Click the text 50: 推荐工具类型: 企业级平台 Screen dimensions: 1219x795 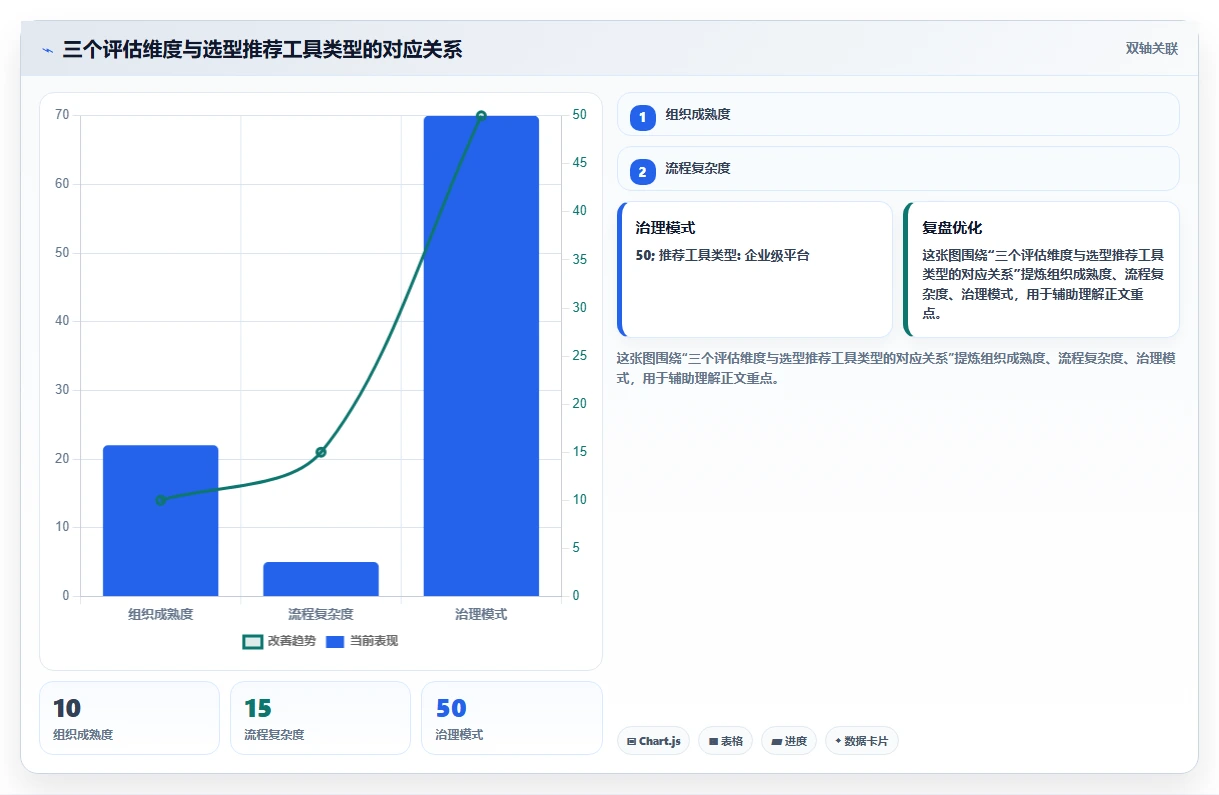click(x=722, y=255)
